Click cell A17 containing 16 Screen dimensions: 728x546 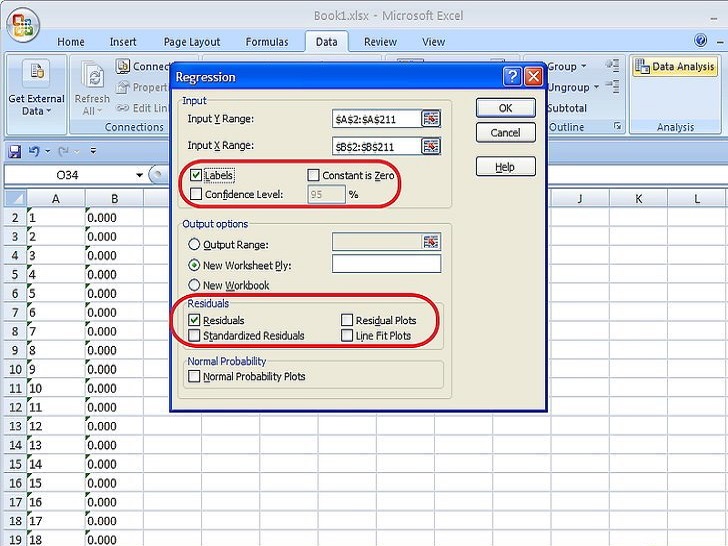click(56, 502)
